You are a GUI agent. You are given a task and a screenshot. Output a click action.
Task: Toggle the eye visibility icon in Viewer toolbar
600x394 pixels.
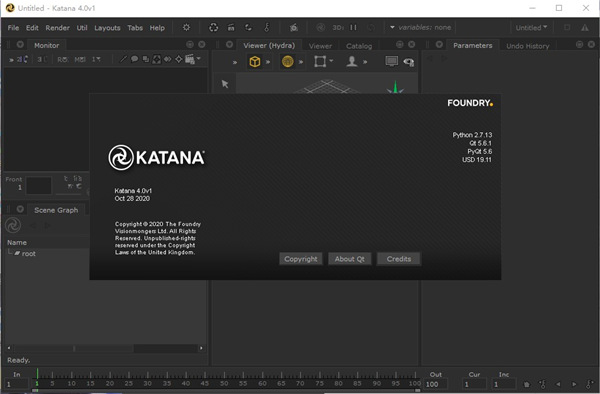click(x=409, y=62)
